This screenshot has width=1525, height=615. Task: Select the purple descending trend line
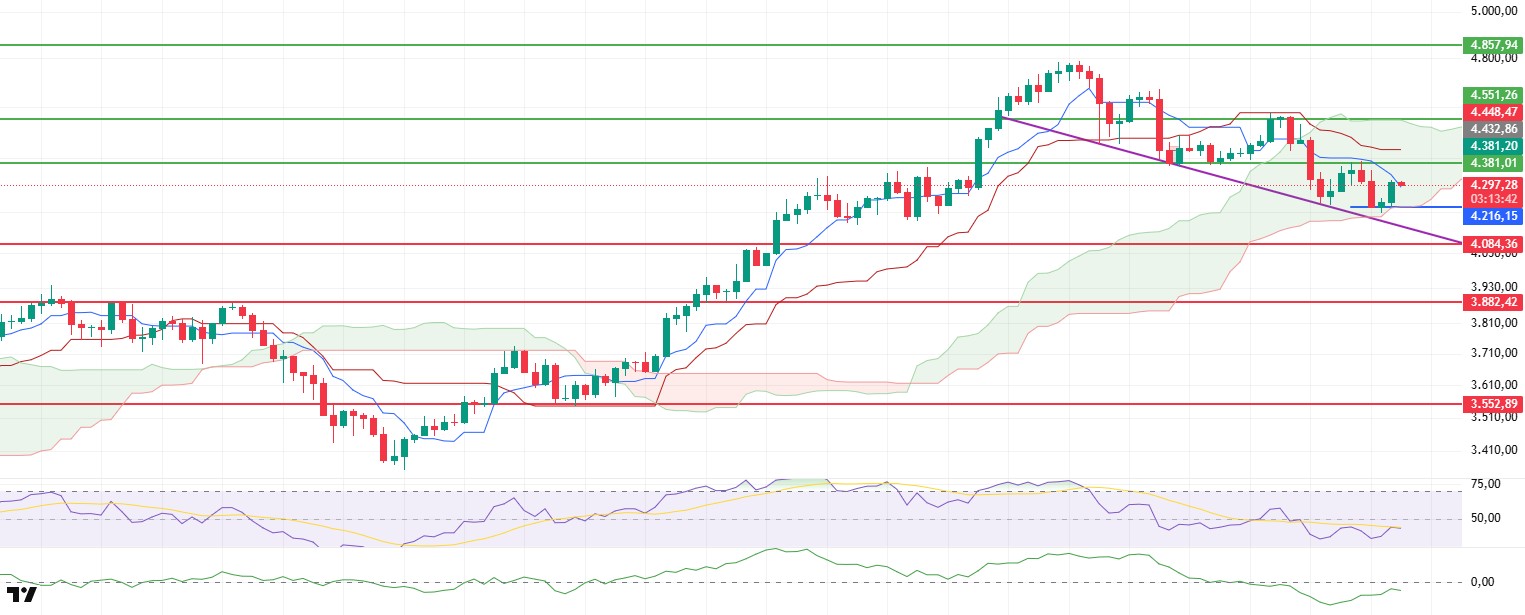1230,180
